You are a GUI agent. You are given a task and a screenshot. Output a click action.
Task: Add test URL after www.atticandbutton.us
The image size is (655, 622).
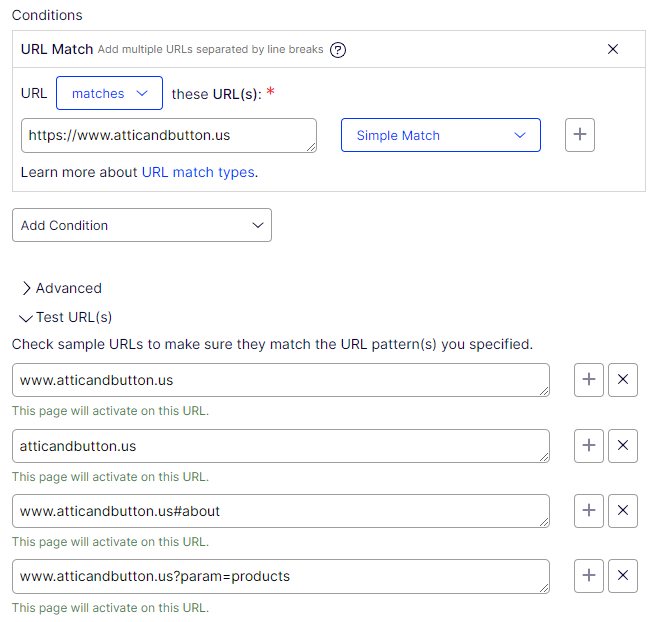589,380
